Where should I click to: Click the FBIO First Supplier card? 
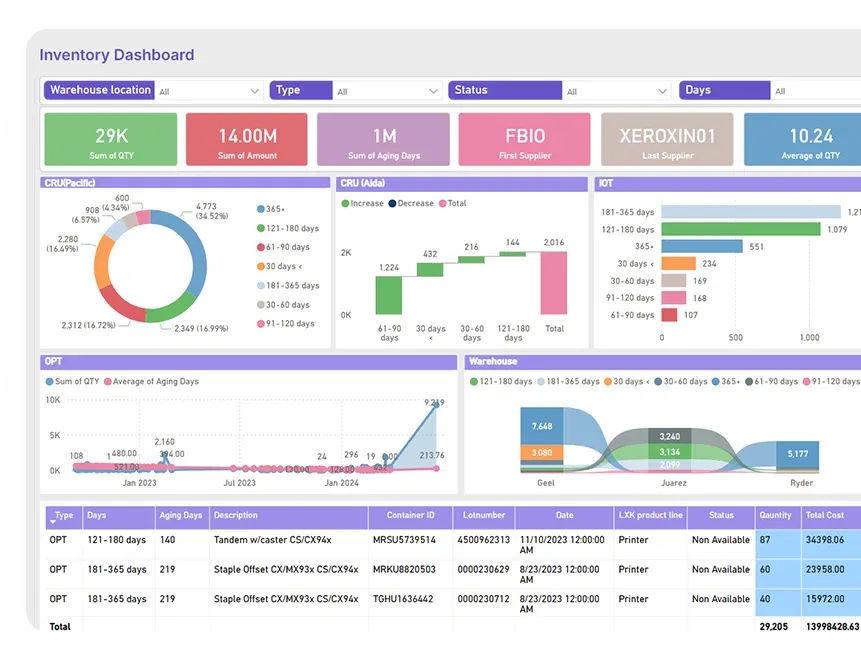point(524,139)
